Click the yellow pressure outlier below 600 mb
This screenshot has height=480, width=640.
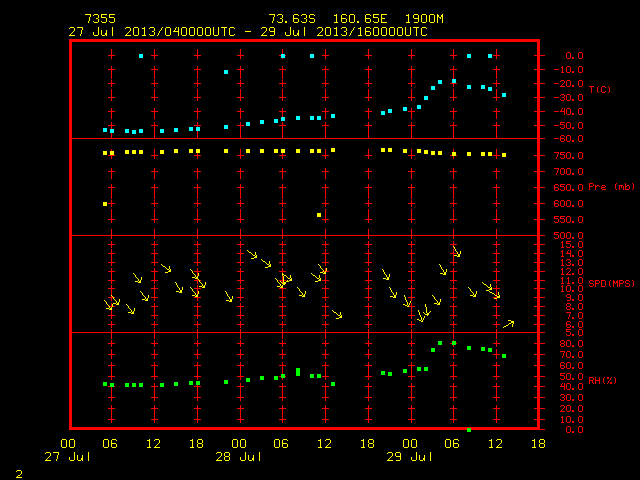click(x=319, y=215)
